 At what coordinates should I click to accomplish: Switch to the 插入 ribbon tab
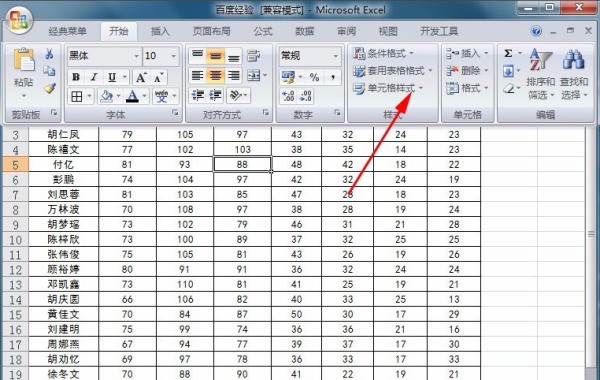click(160, 31)
